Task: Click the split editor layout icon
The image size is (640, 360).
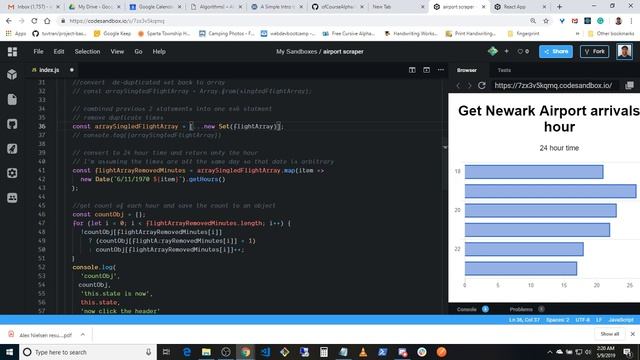Action: coord(412,70)
